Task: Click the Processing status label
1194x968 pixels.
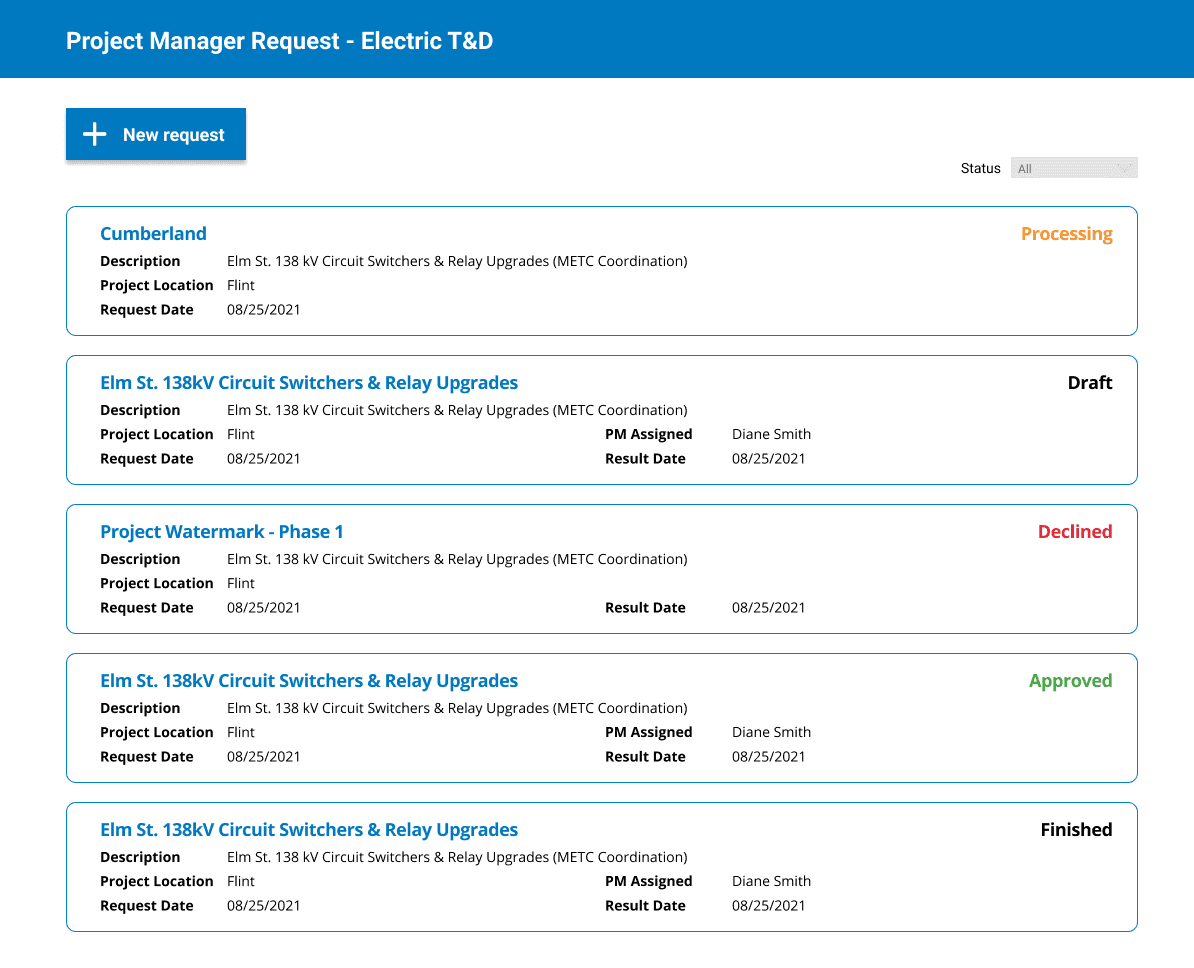Action: pyautogui.click(x=1066, y=234)
